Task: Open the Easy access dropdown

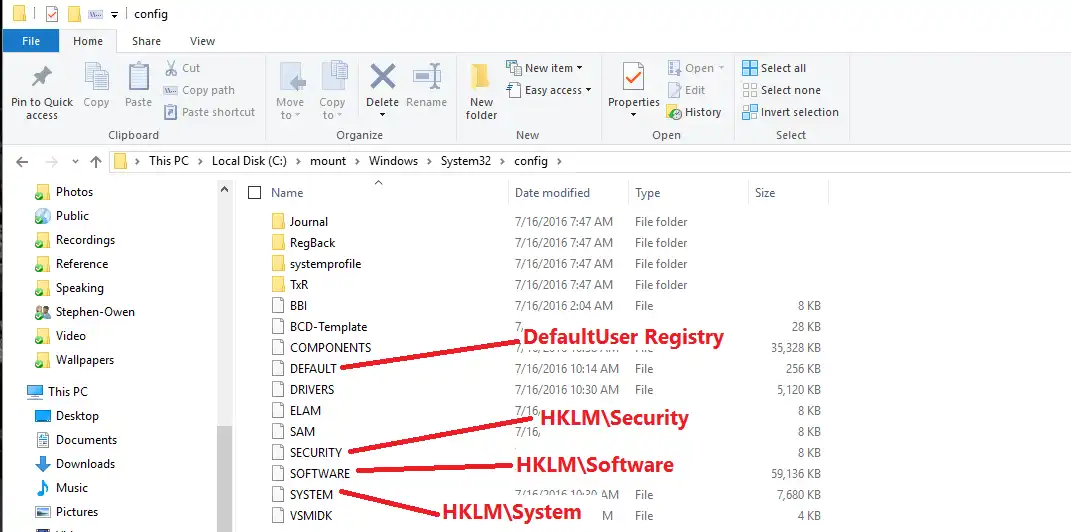Action: coord(548,90)
